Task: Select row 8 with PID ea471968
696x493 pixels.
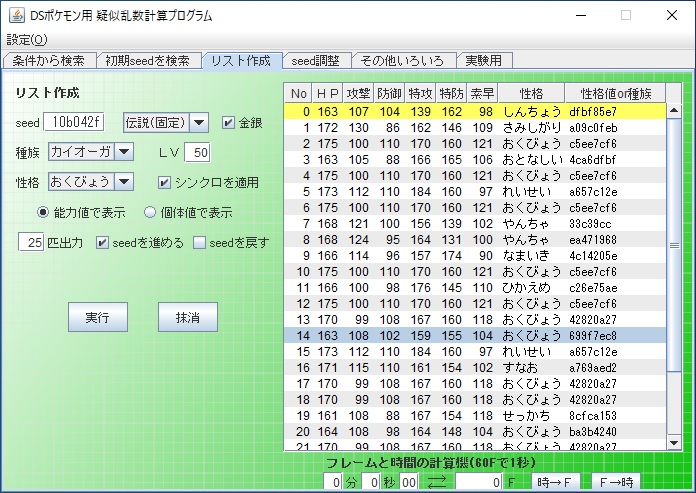Action: pyautogui.click(x=475, y=240)
